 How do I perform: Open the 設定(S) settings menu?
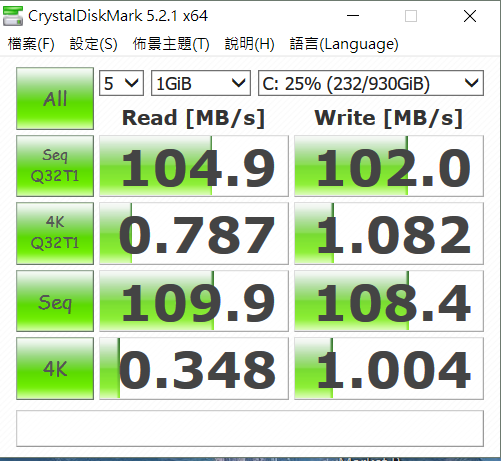(93, 44)
